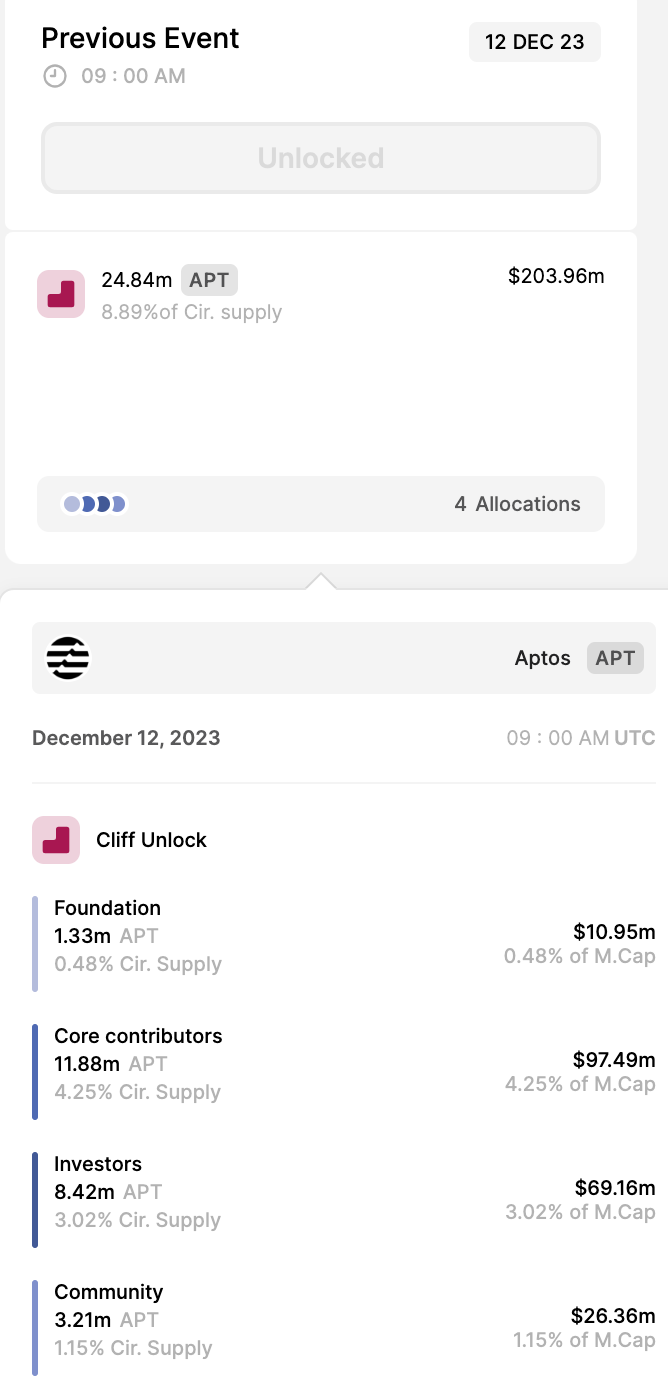Click the Foundation light purple color bar

35,944
